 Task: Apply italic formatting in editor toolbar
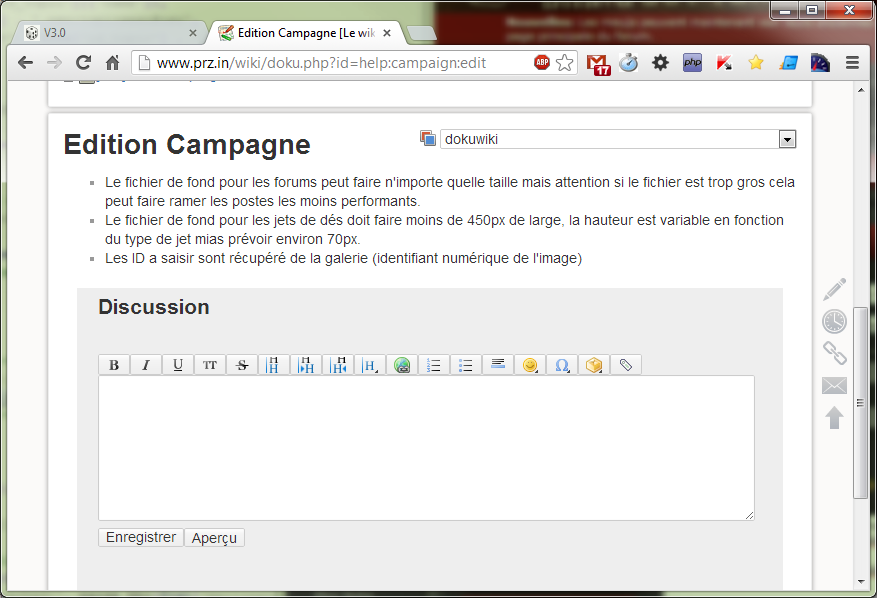(146, 365)
